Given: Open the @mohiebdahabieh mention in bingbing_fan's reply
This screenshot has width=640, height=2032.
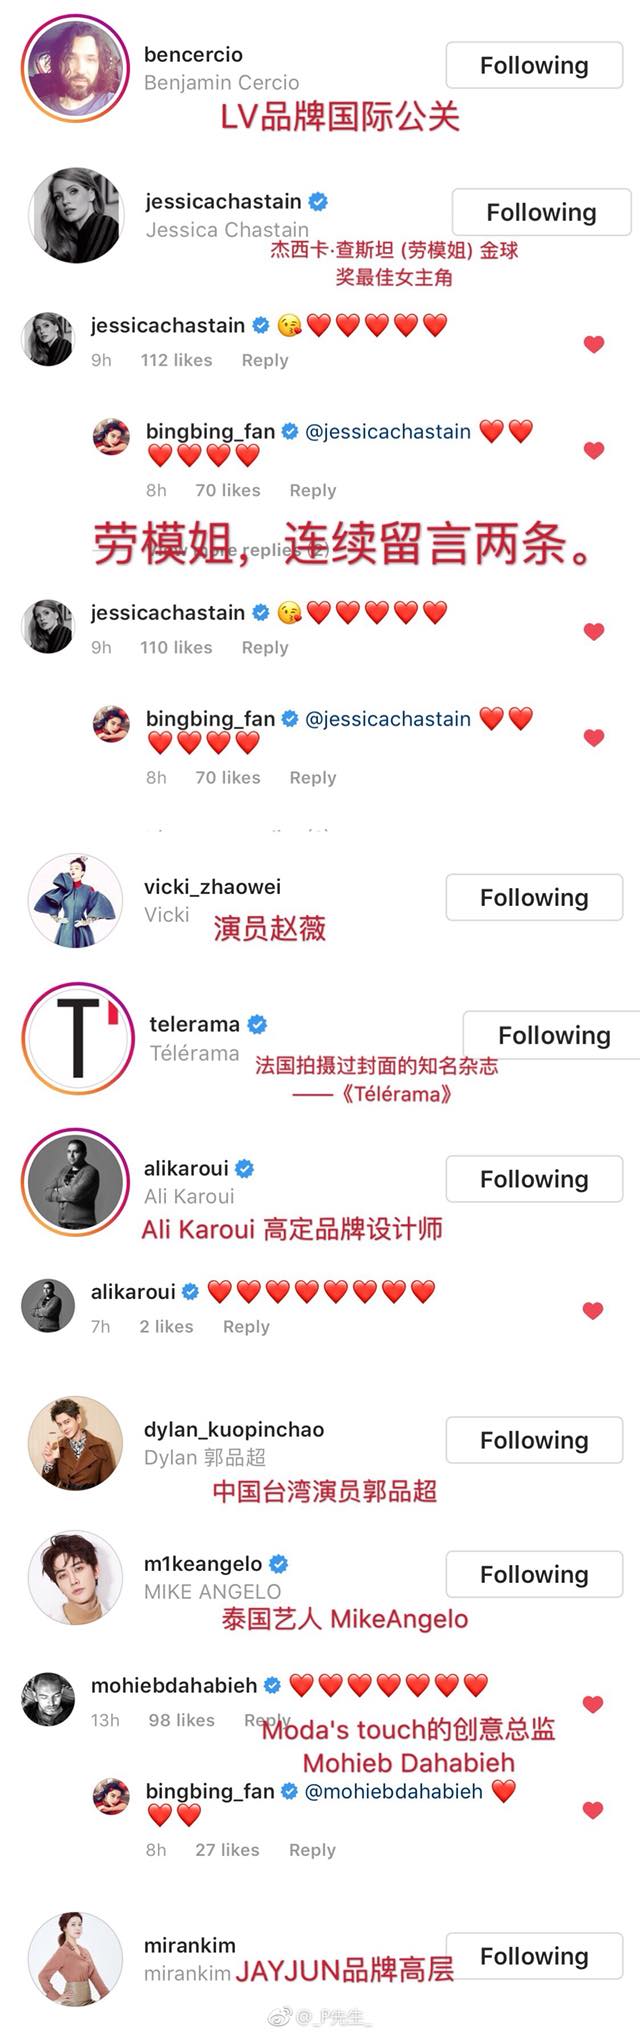Looking at the screenshot, I should (394, 1791).
